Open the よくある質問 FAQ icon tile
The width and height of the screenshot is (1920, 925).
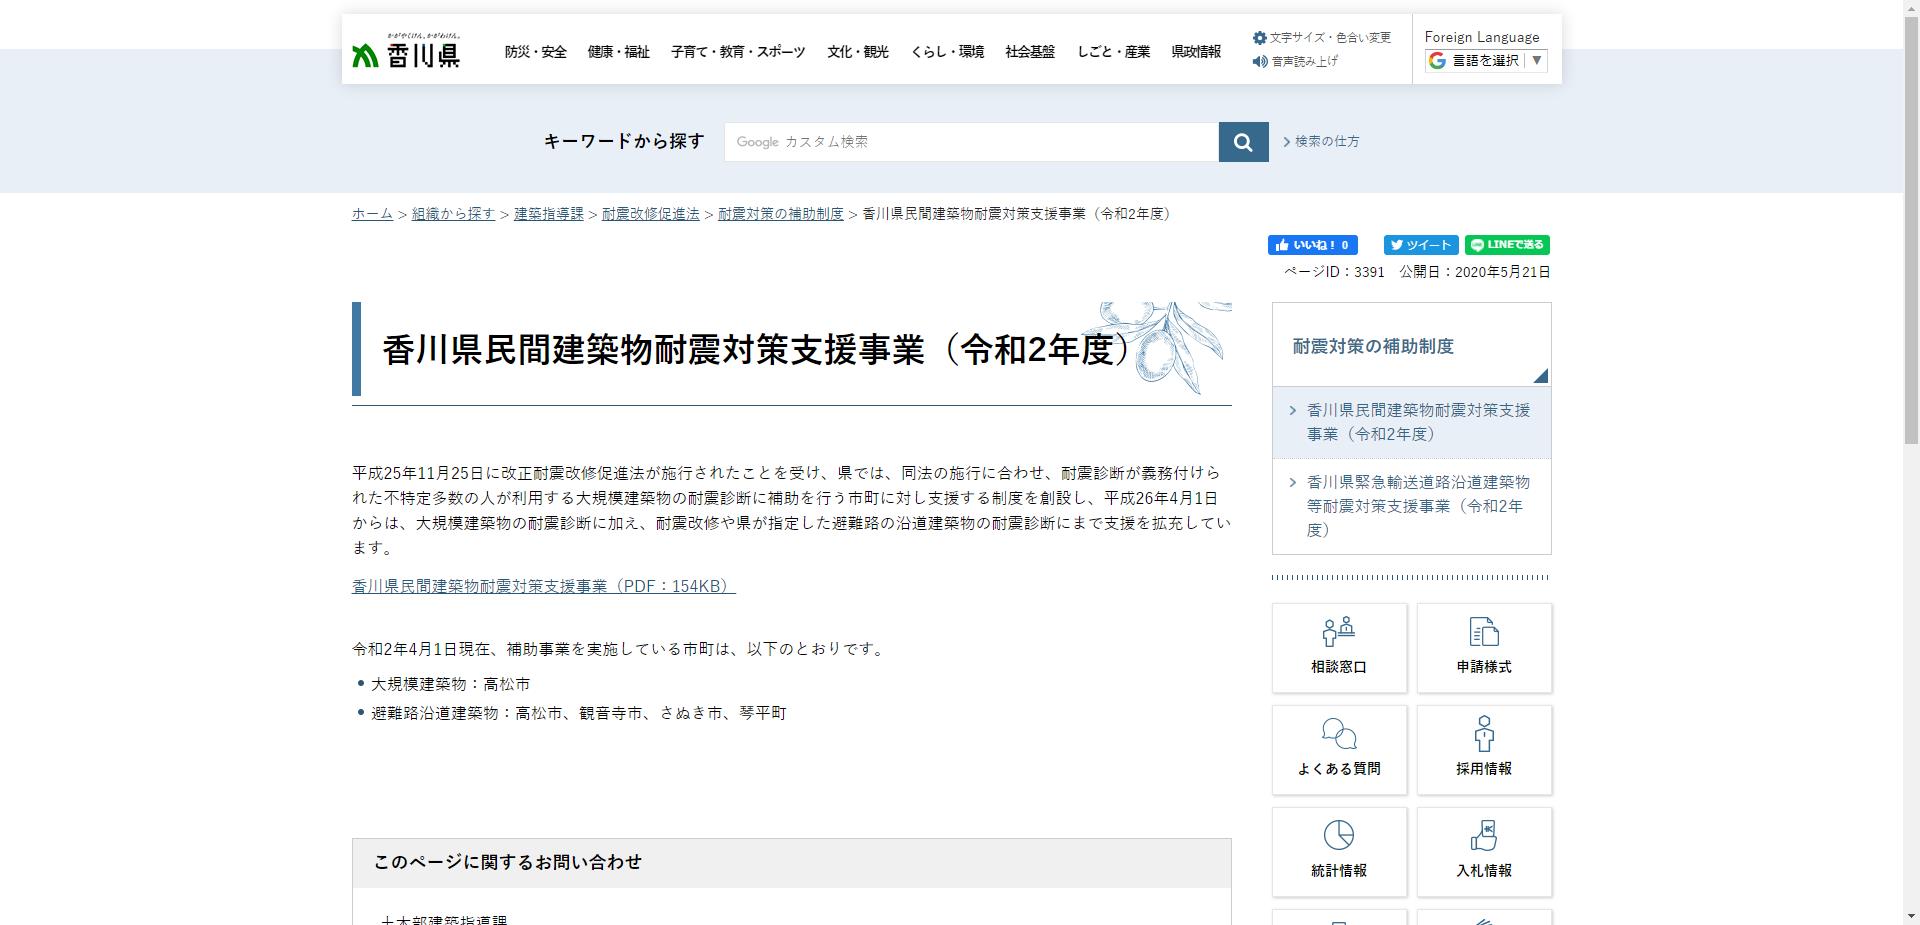[x=1338, y=750]
